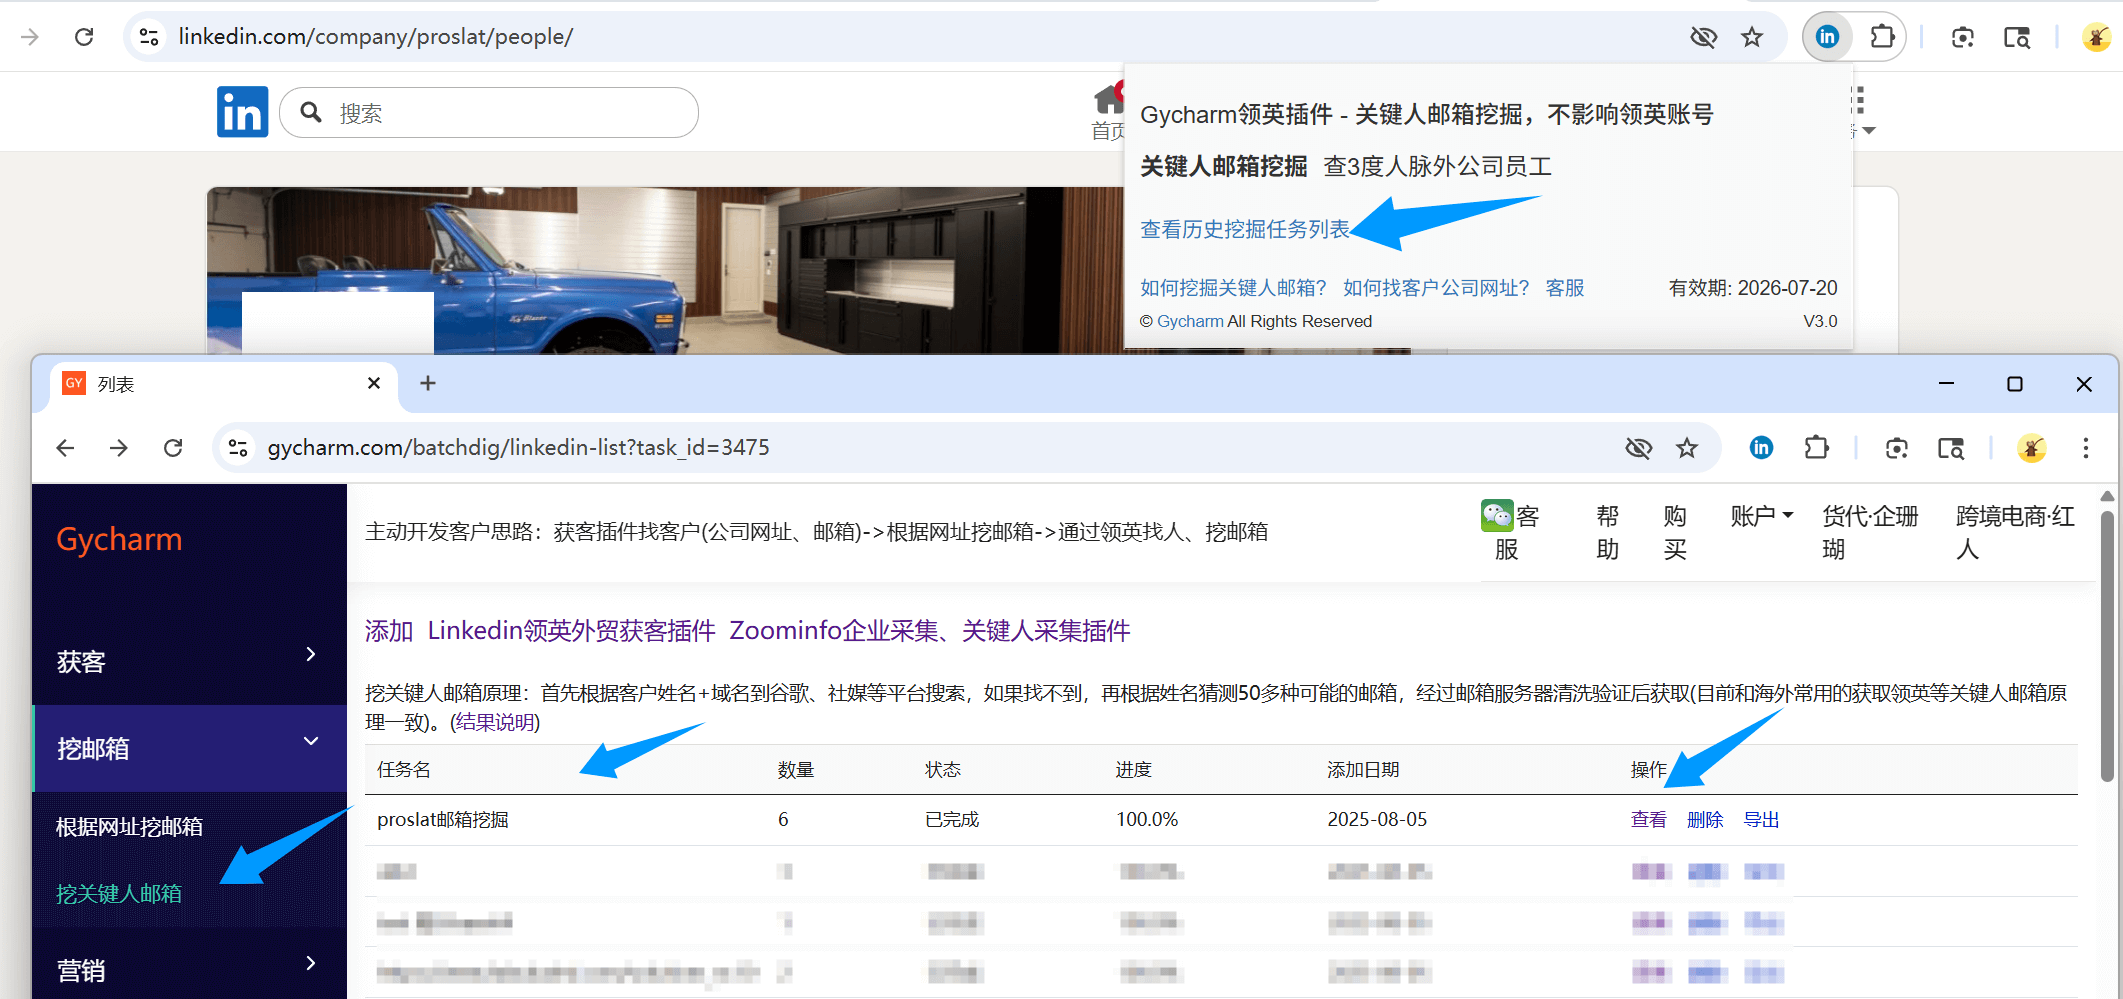Viewport: 2123px width, 999px height.
Task: Expand the 营销 sidebar section
Action: click(189, 969)
